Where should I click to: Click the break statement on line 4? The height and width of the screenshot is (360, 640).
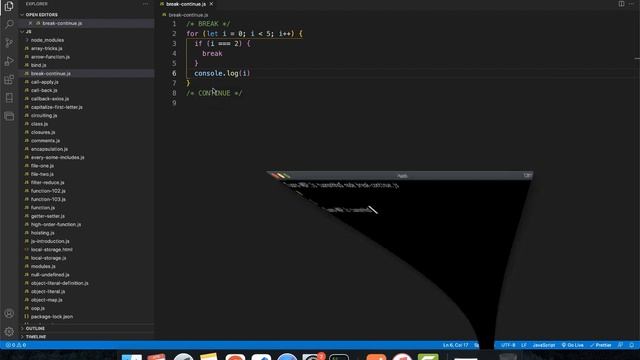tap(212, 53)
